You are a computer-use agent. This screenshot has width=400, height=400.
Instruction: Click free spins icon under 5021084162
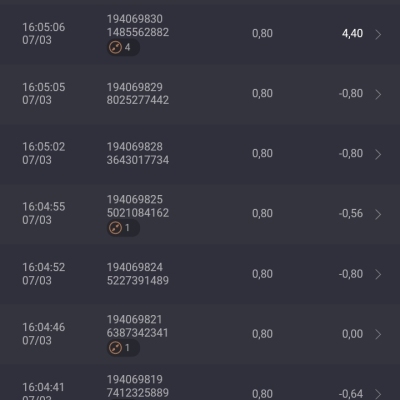pyautogui.click(x=115, y=228)
